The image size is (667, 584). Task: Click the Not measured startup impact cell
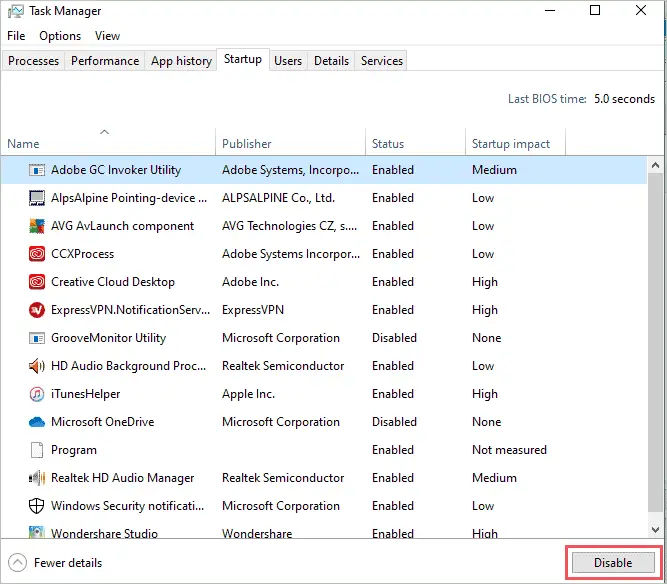(x=509, y=450)
